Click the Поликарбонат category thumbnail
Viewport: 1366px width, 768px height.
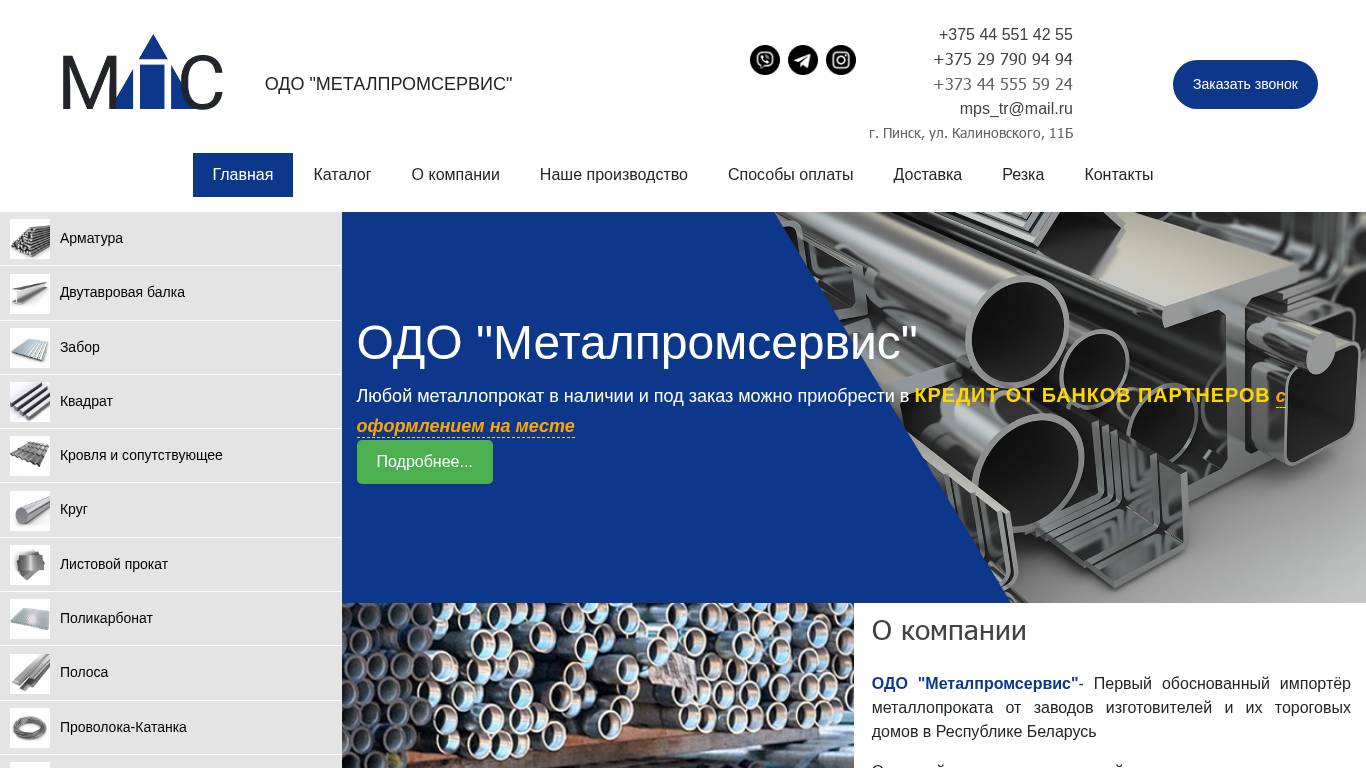pyautogui.click(x=30, y=619)
